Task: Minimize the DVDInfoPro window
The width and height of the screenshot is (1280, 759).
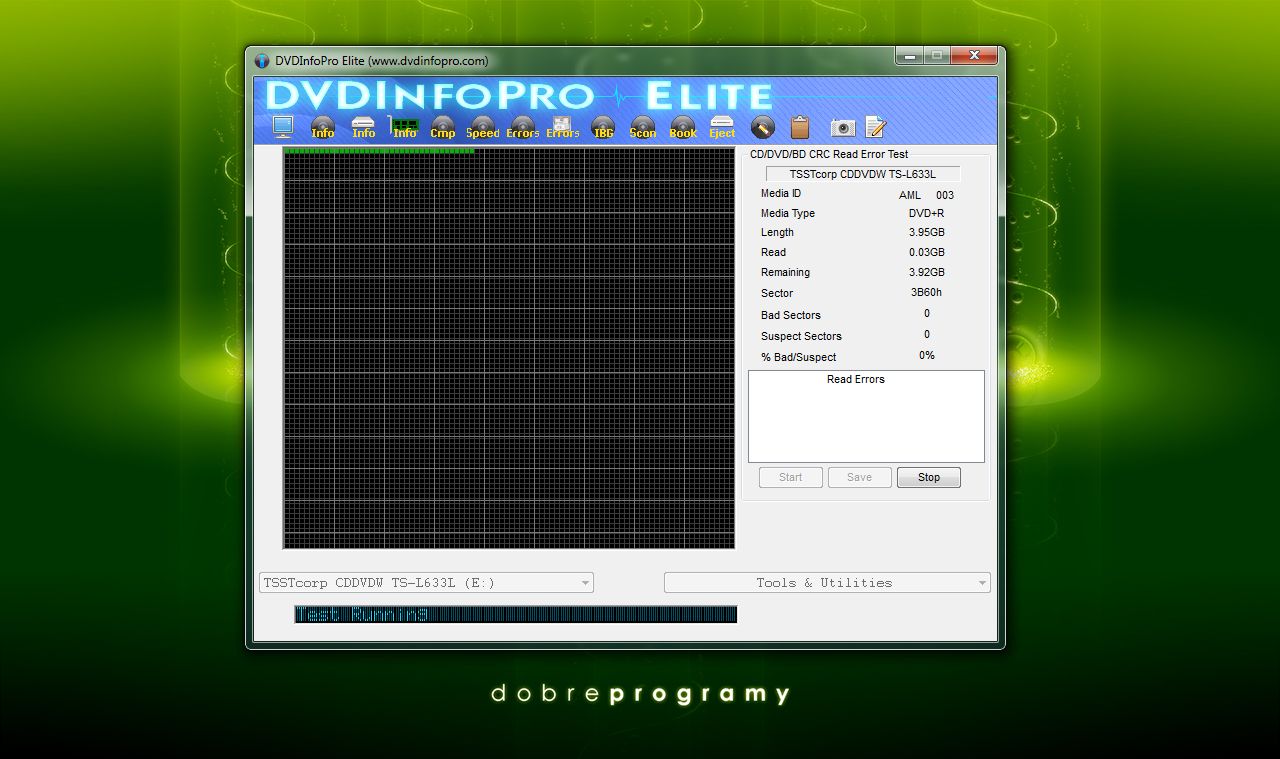Action: [909, 57]
